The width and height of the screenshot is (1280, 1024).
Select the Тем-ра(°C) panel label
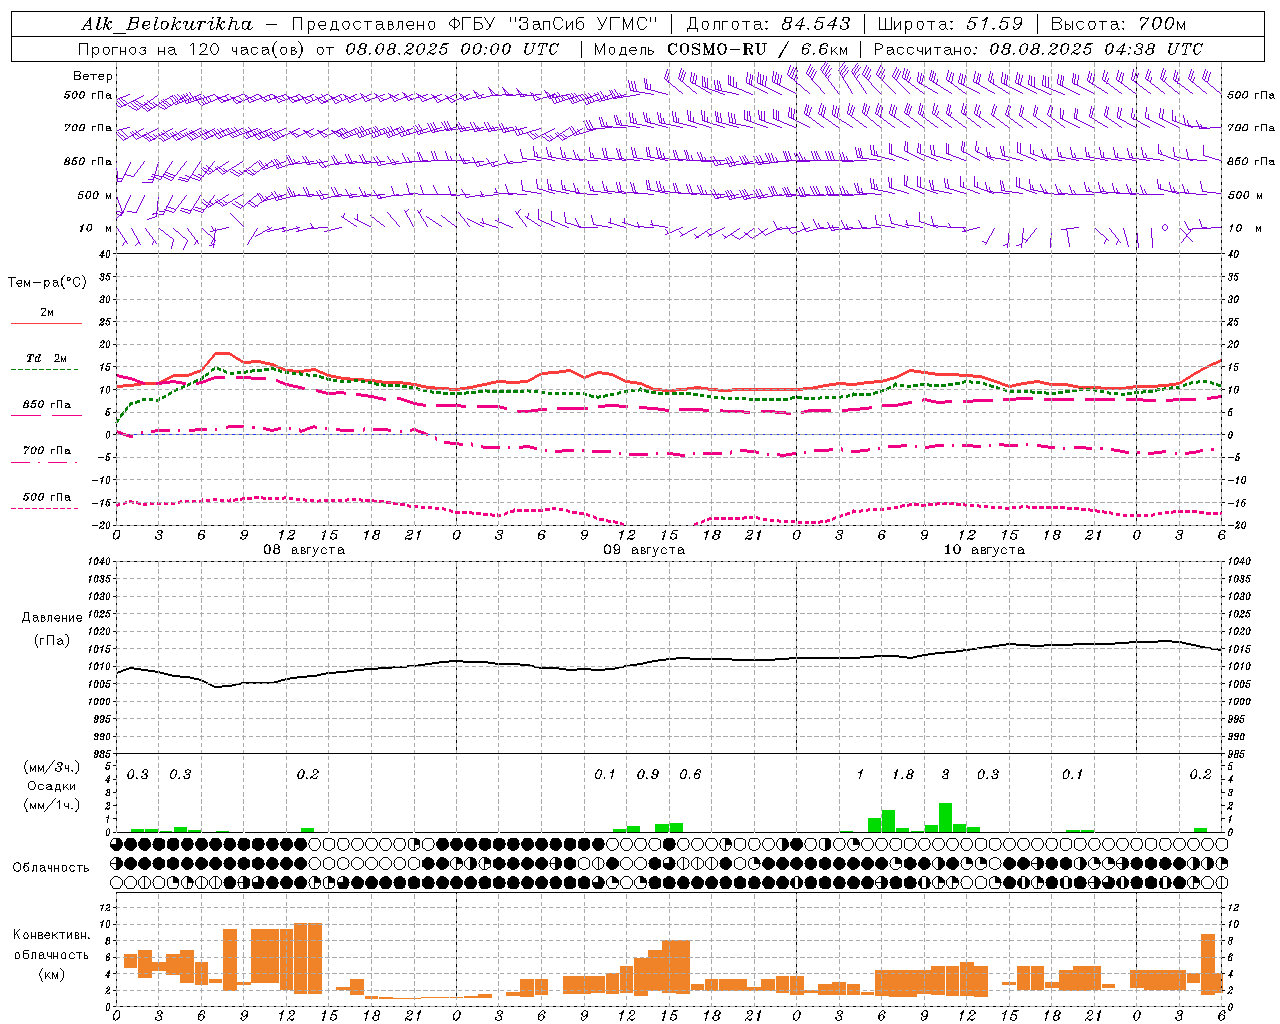click(47, 283)
